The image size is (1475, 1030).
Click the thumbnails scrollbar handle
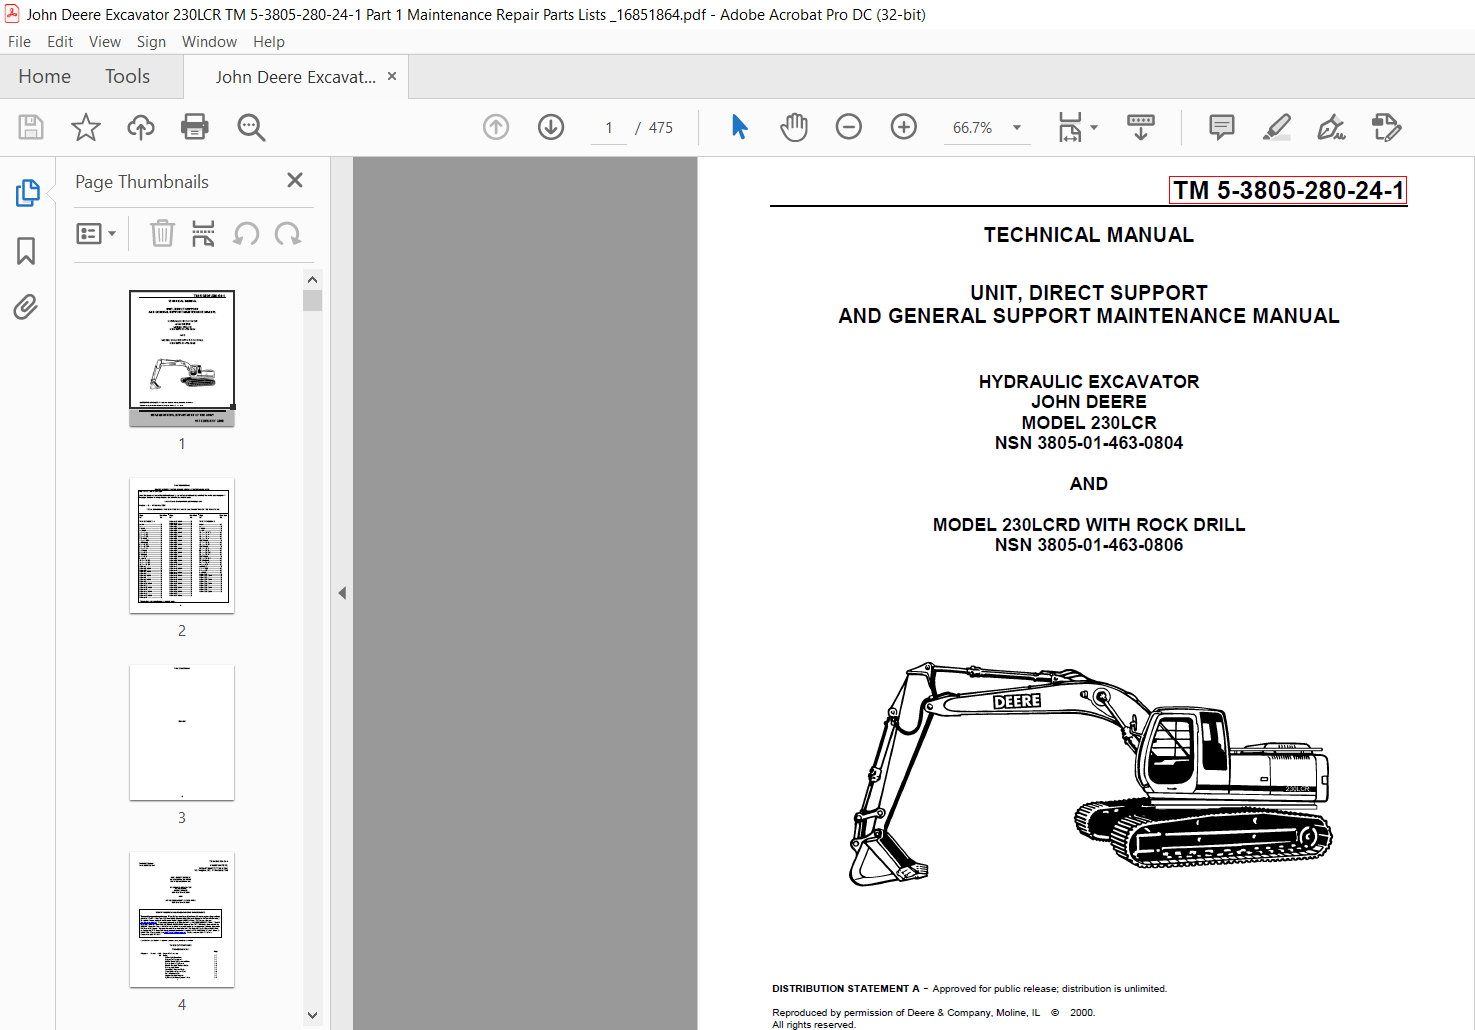pyautogui.click(x=312, y=300)
